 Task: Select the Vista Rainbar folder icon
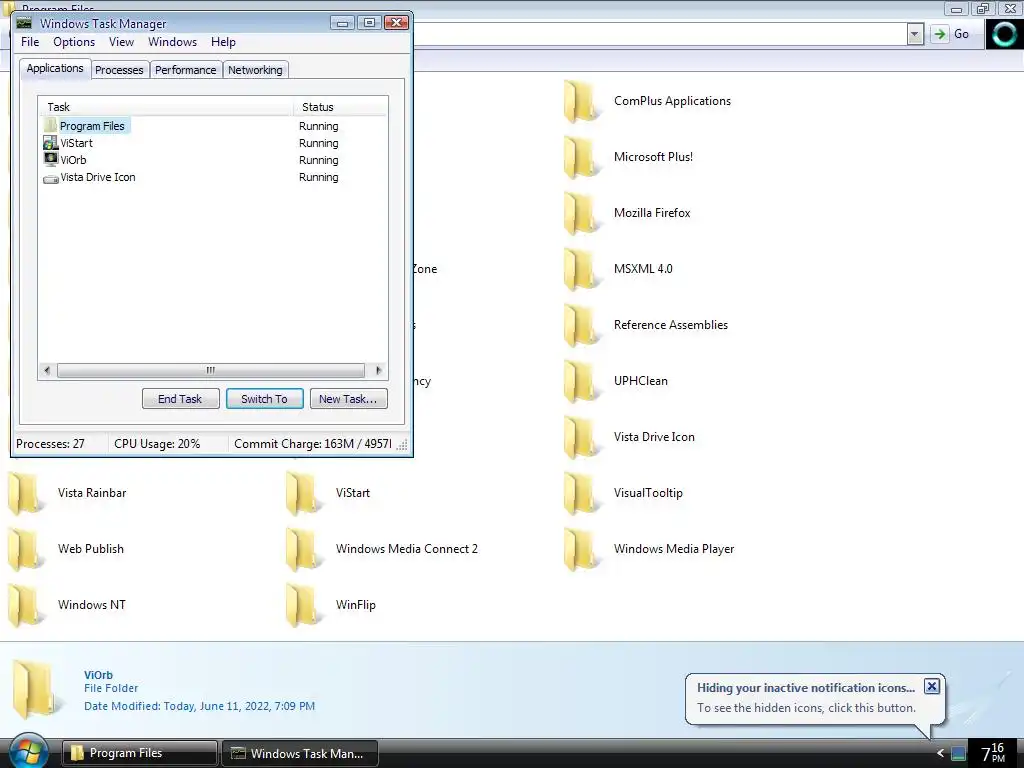(x=24, y=494)
